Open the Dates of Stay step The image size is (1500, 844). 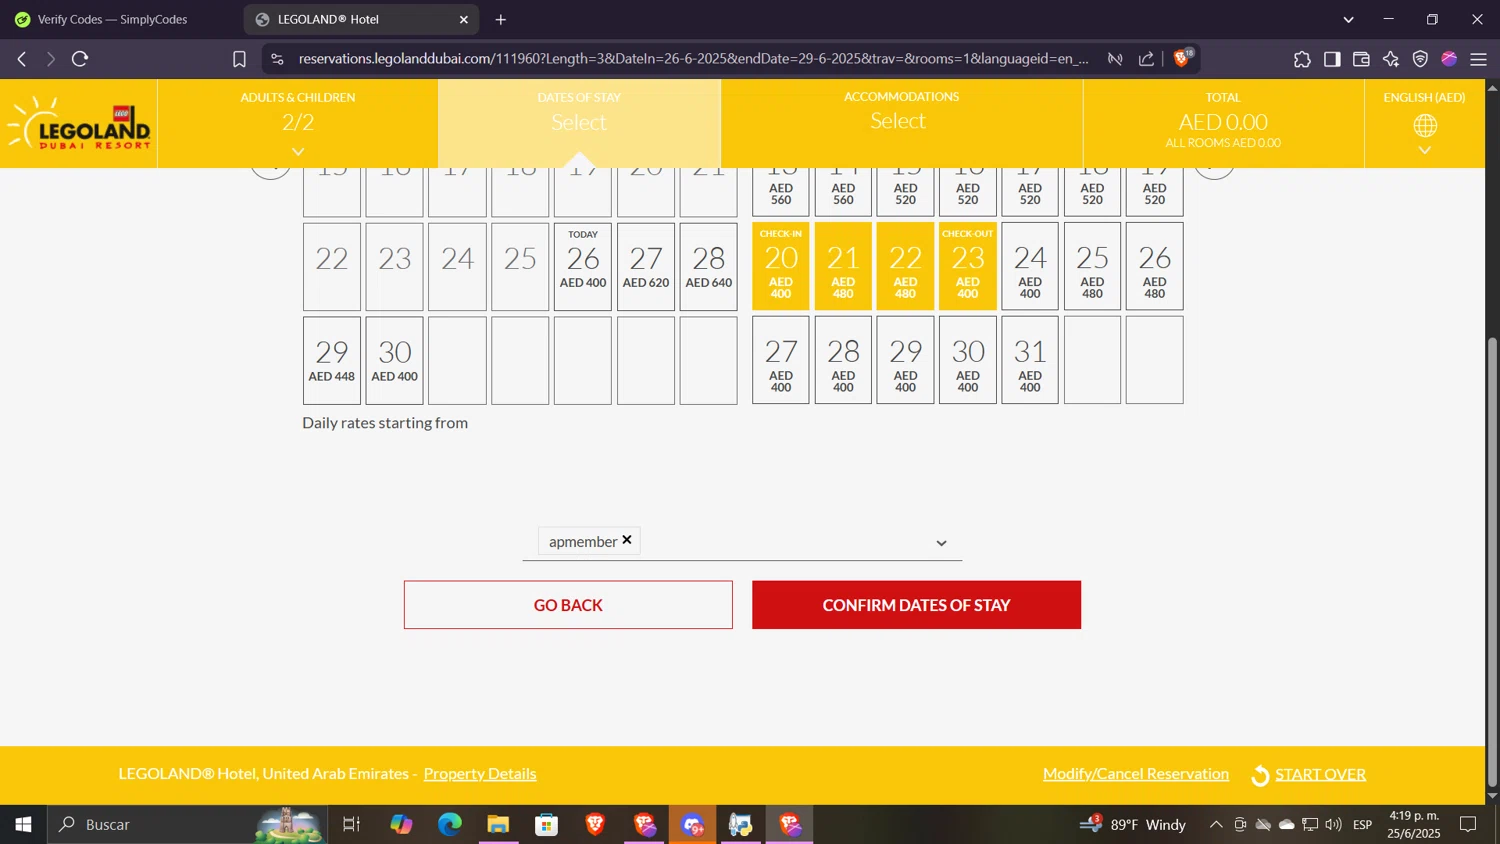tap(579, 123)
